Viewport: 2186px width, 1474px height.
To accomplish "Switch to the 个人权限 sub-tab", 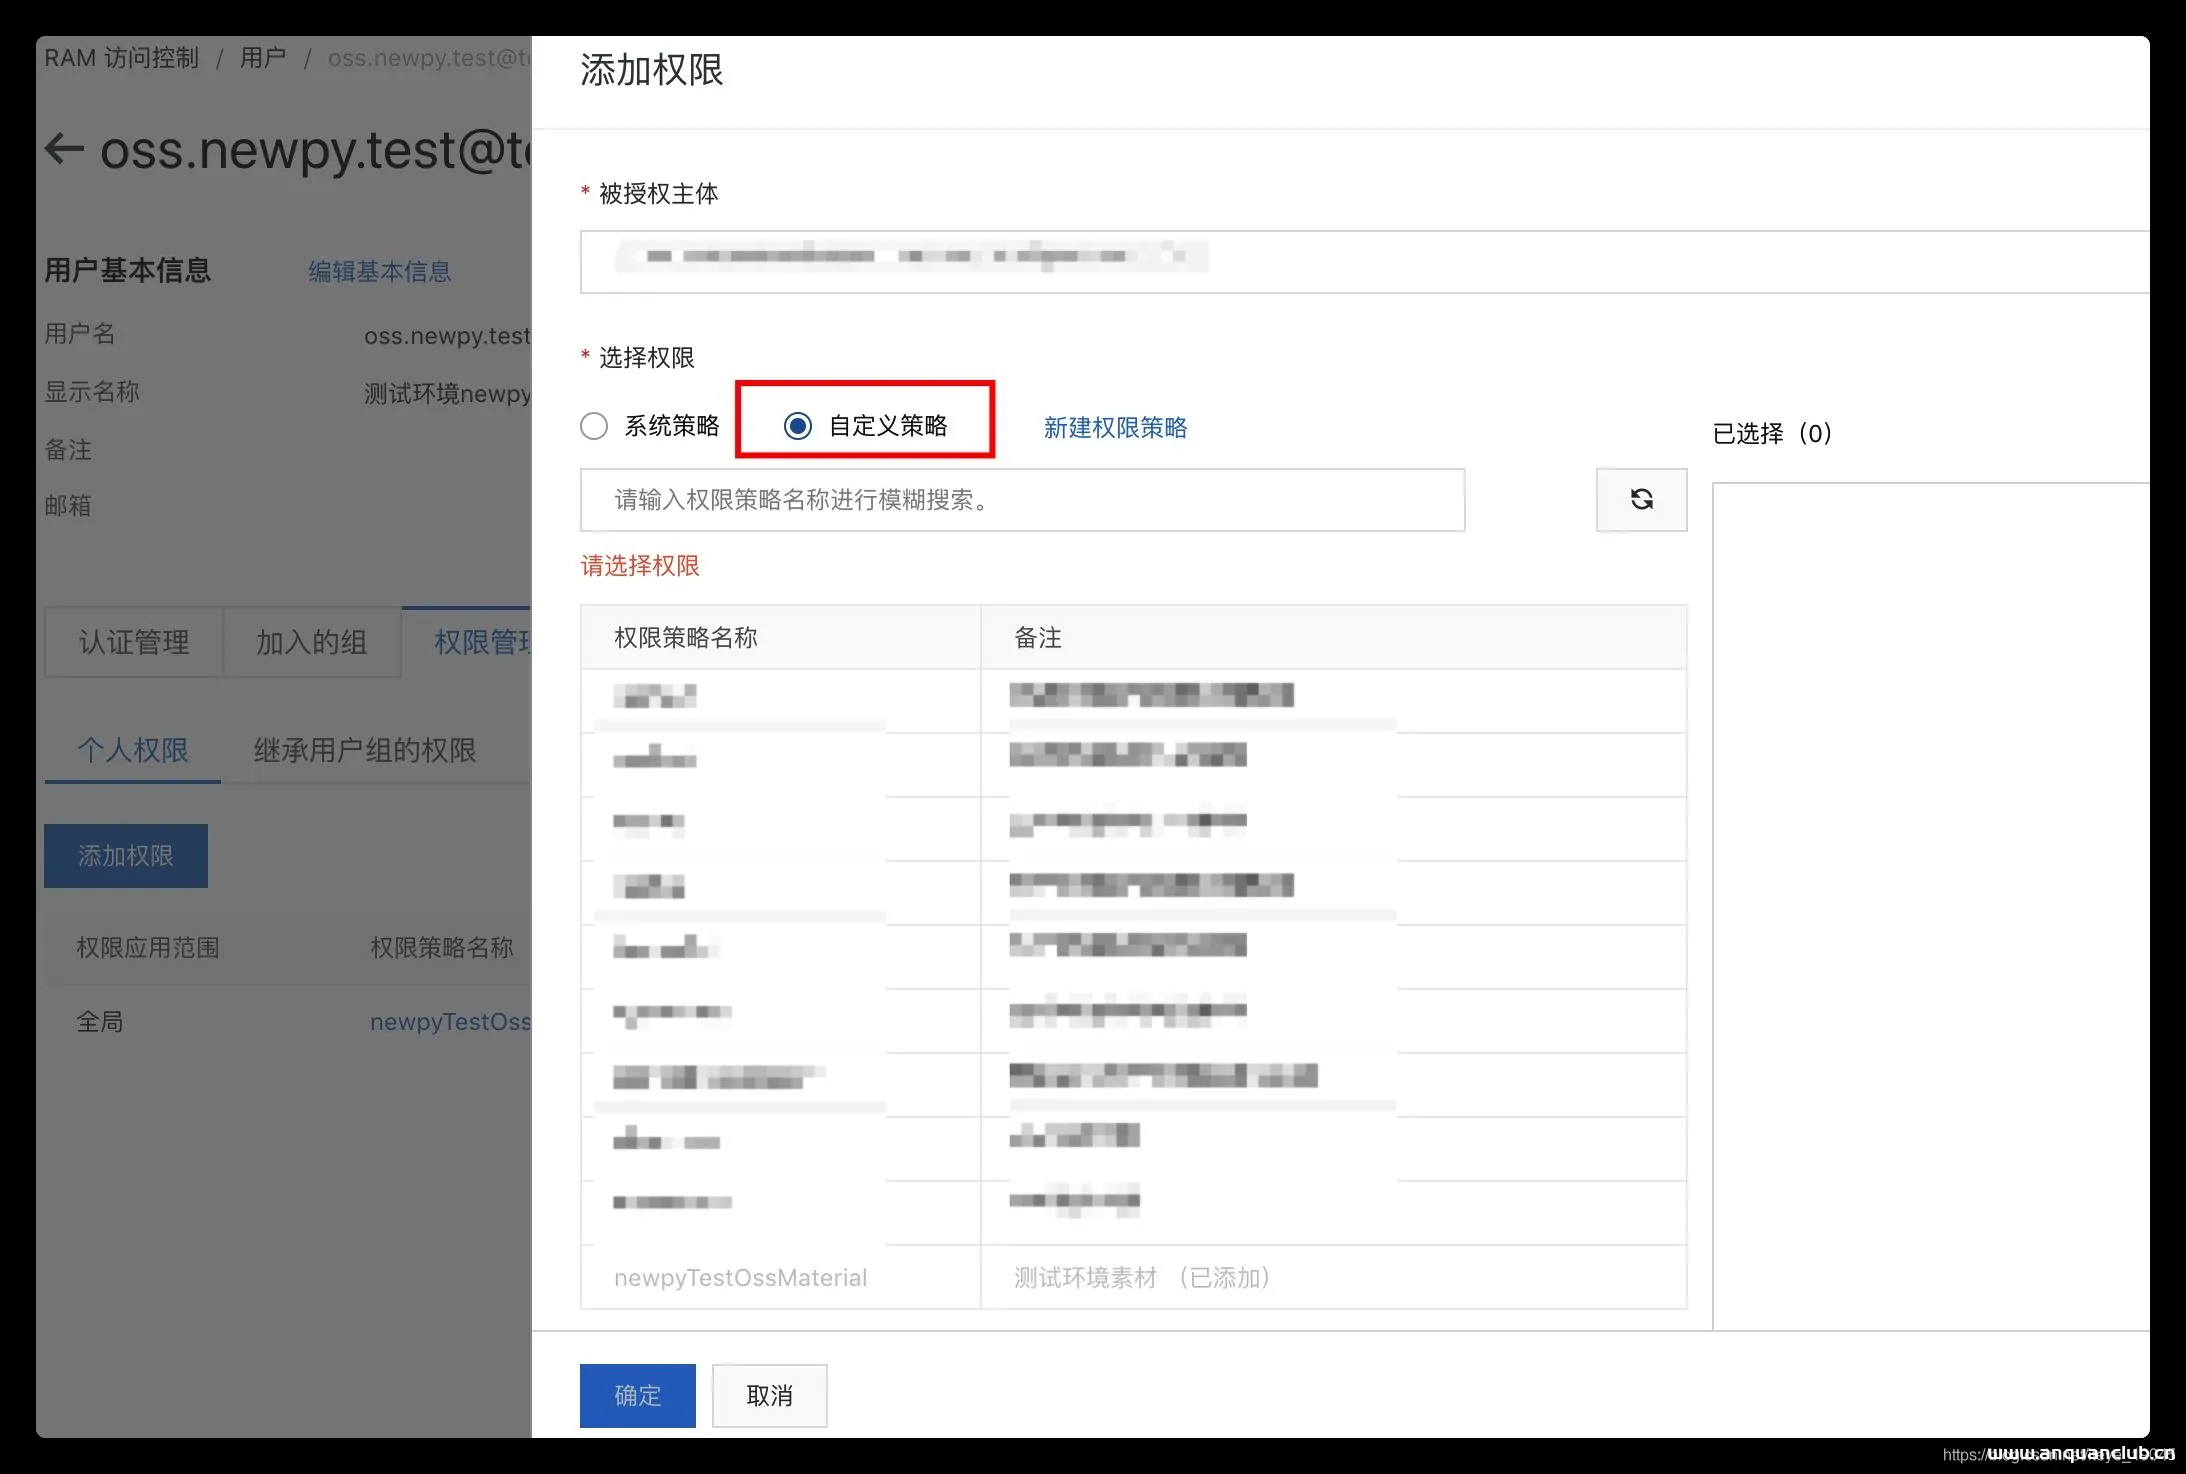I will coord(131,750).
